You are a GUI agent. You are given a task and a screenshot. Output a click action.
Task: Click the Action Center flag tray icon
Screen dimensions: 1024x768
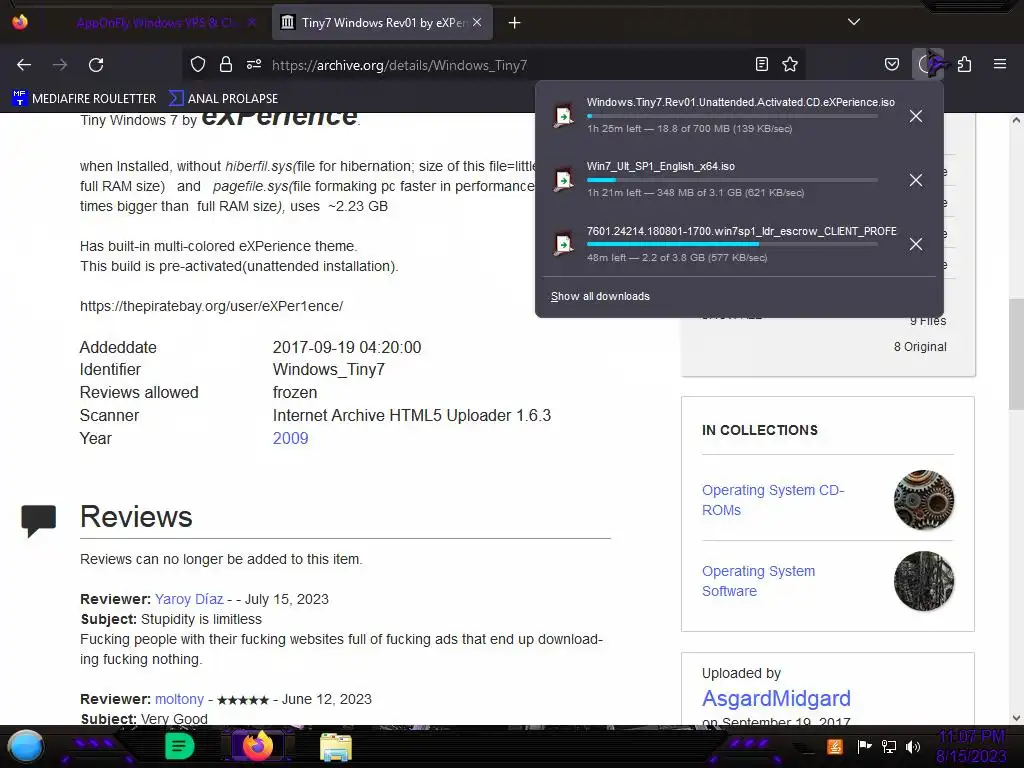tap(864, 746)
